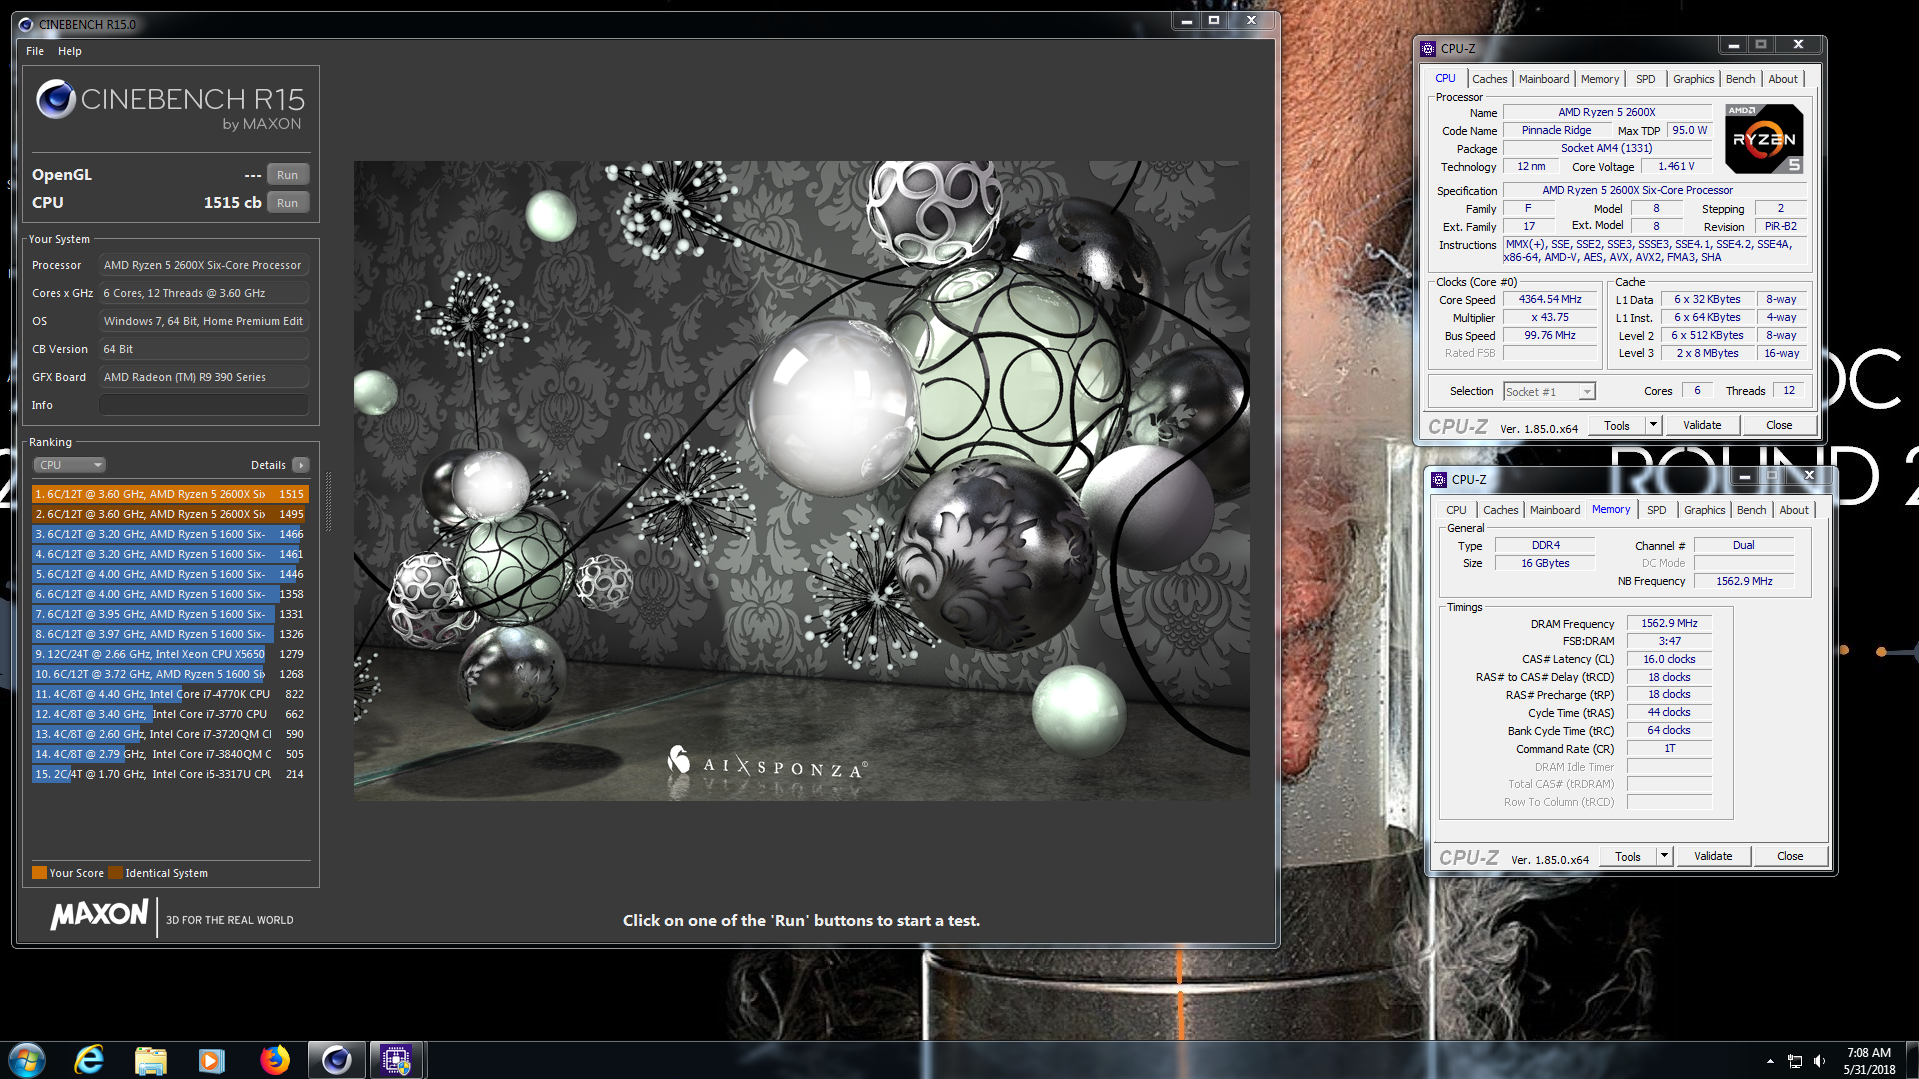Click the Core Speed value 4364.54 MHz
This screenshot has width=1919, height=1079.
1550,300
